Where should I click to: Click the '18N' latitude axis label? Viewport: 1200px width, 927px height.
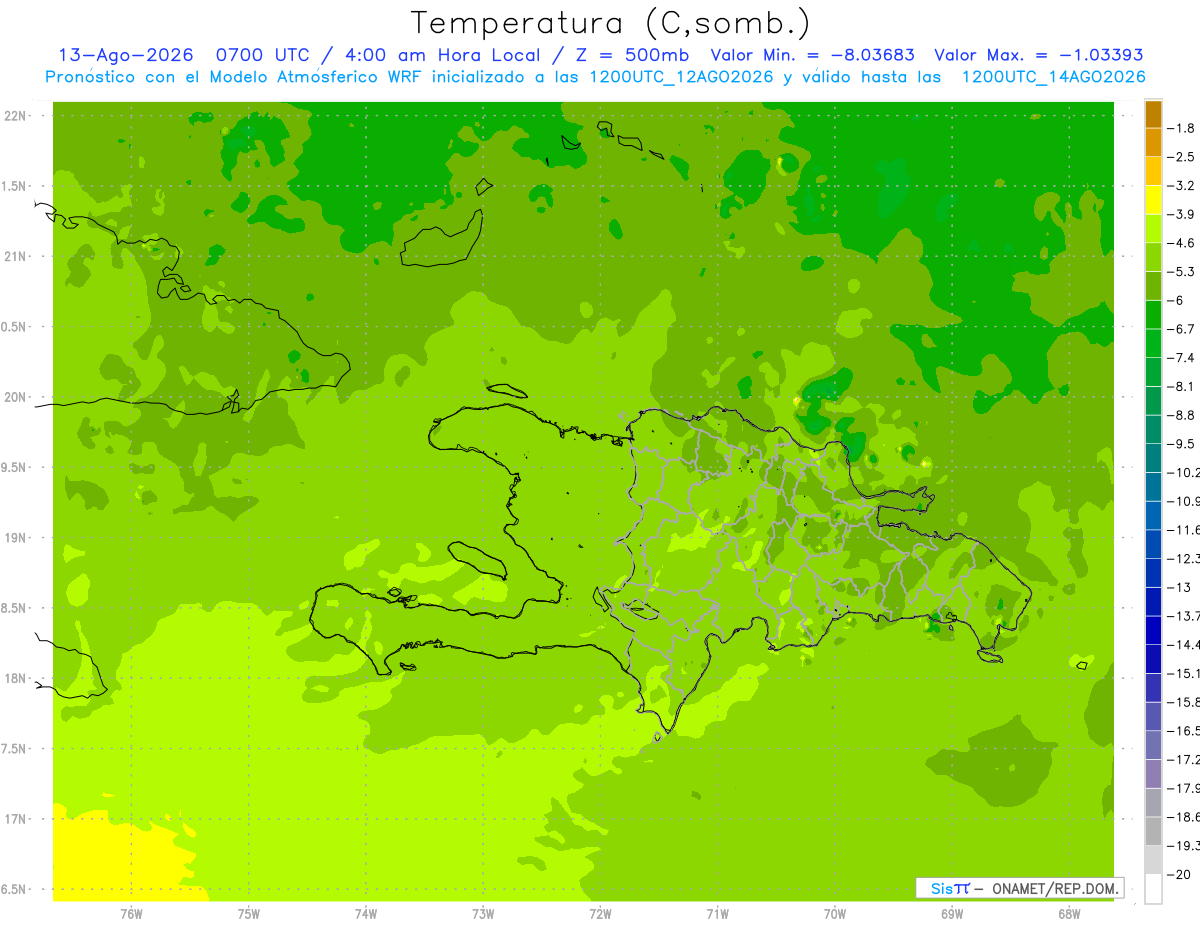point(16,678)
